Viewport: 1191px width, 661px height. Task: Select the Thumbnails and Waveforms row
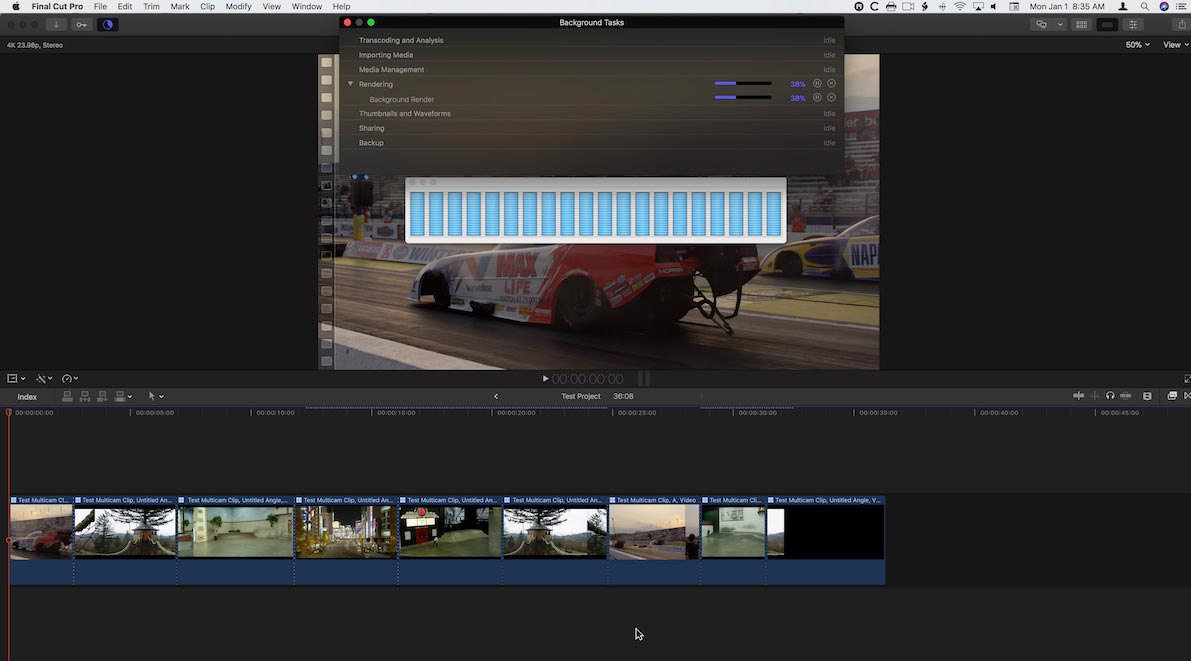[591, 113]
